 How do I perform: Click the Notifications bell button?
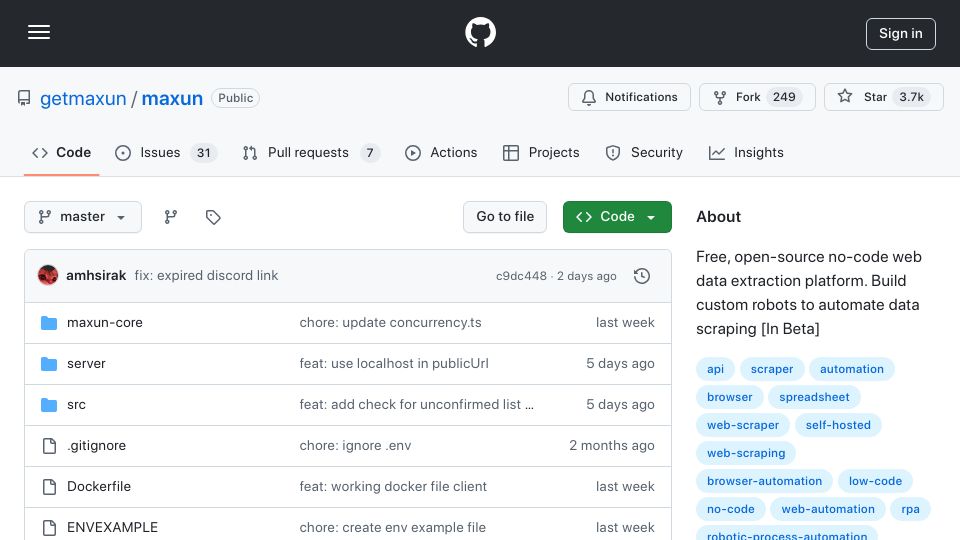coord(629,97)
